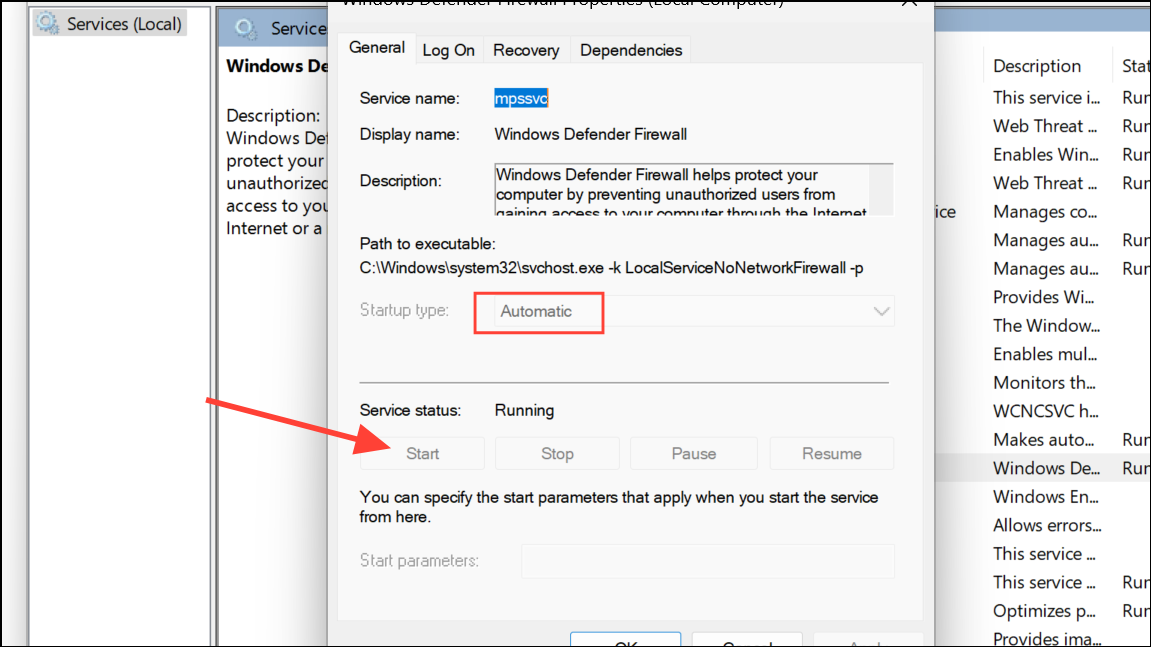
Task: Select the 'Monitors th...' service row
Action: click(x=1044, y=383)
